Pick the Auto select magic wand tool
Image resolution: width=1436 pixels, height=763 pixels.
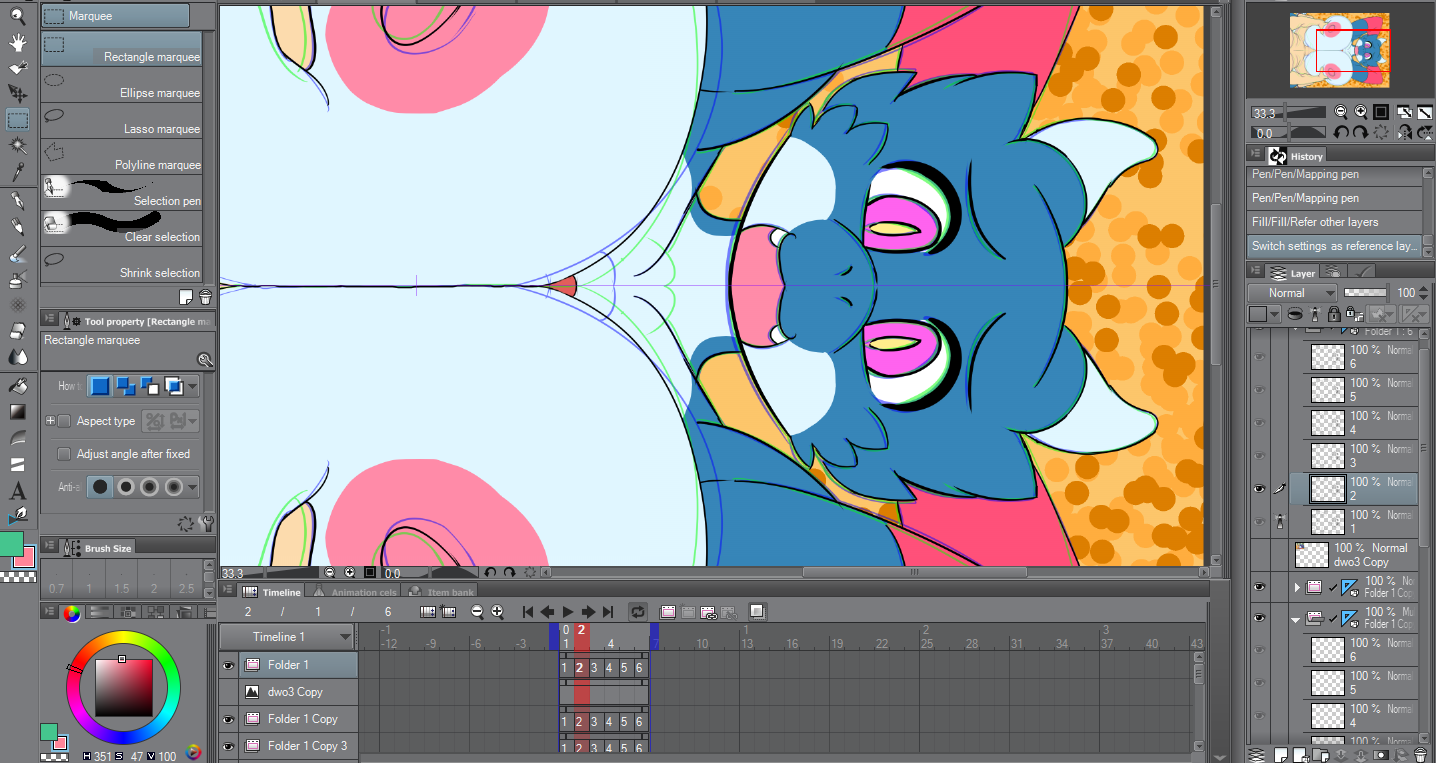coord(17,146)
